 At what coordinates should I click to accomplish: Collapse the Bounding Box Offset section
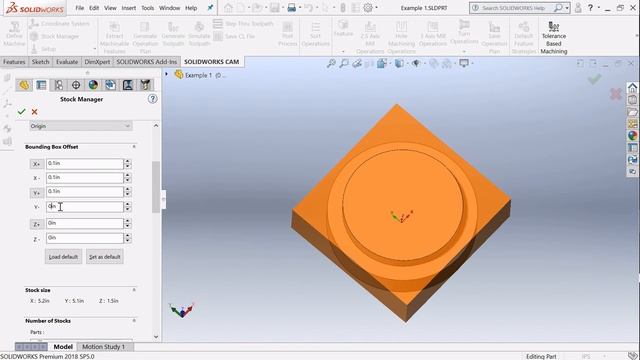pos(134,147)
